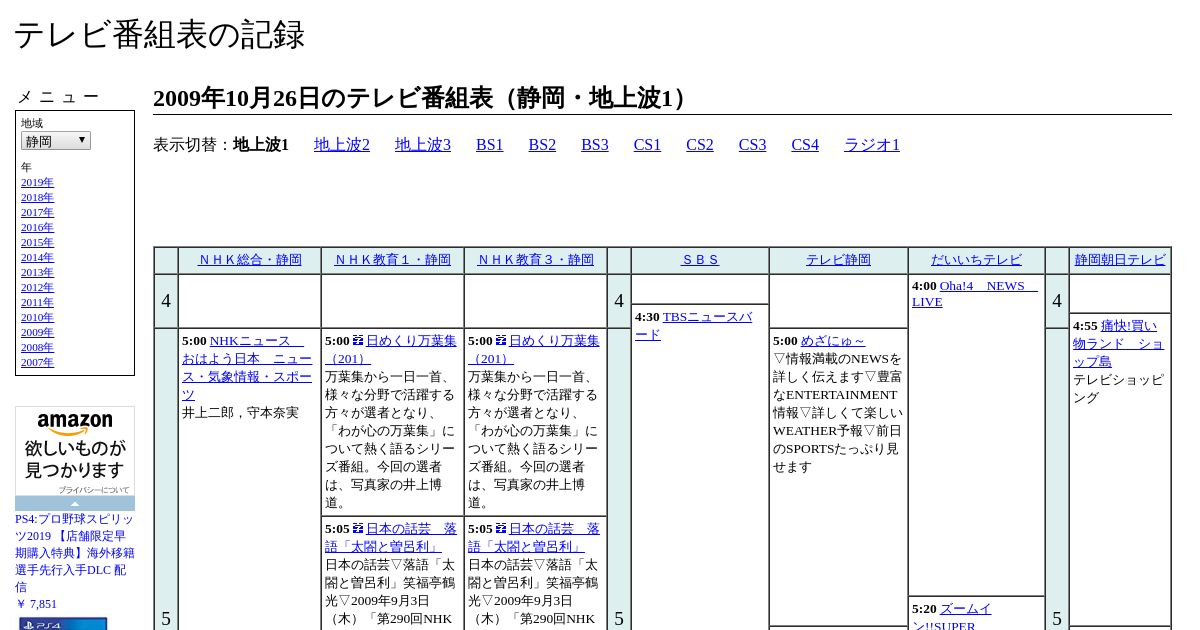
Task: Open the Oha!4 NEWS LIVE program
Action: 975,294
